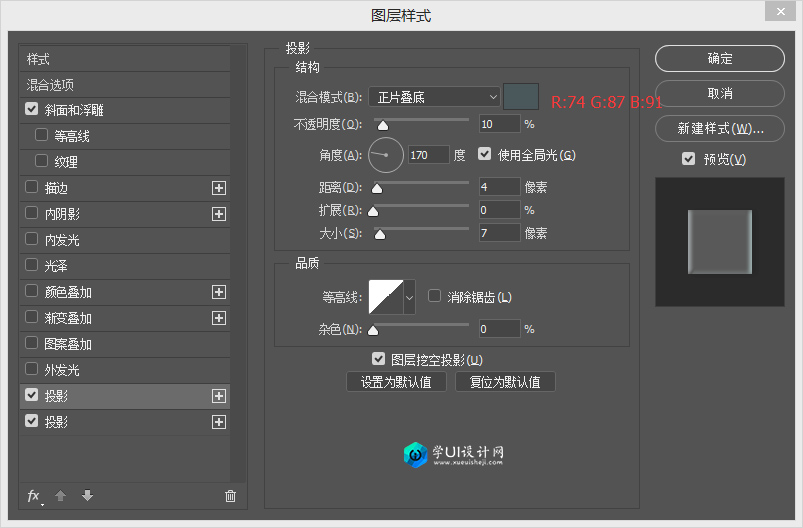Toggle the 使用全局光 checkbox
The height and width of the screenshot is (528, 803).
(485, 155)
